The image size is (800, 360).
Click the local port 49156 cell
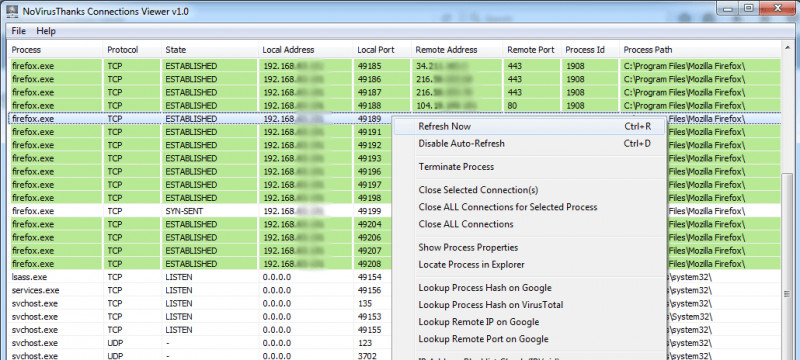373,291
